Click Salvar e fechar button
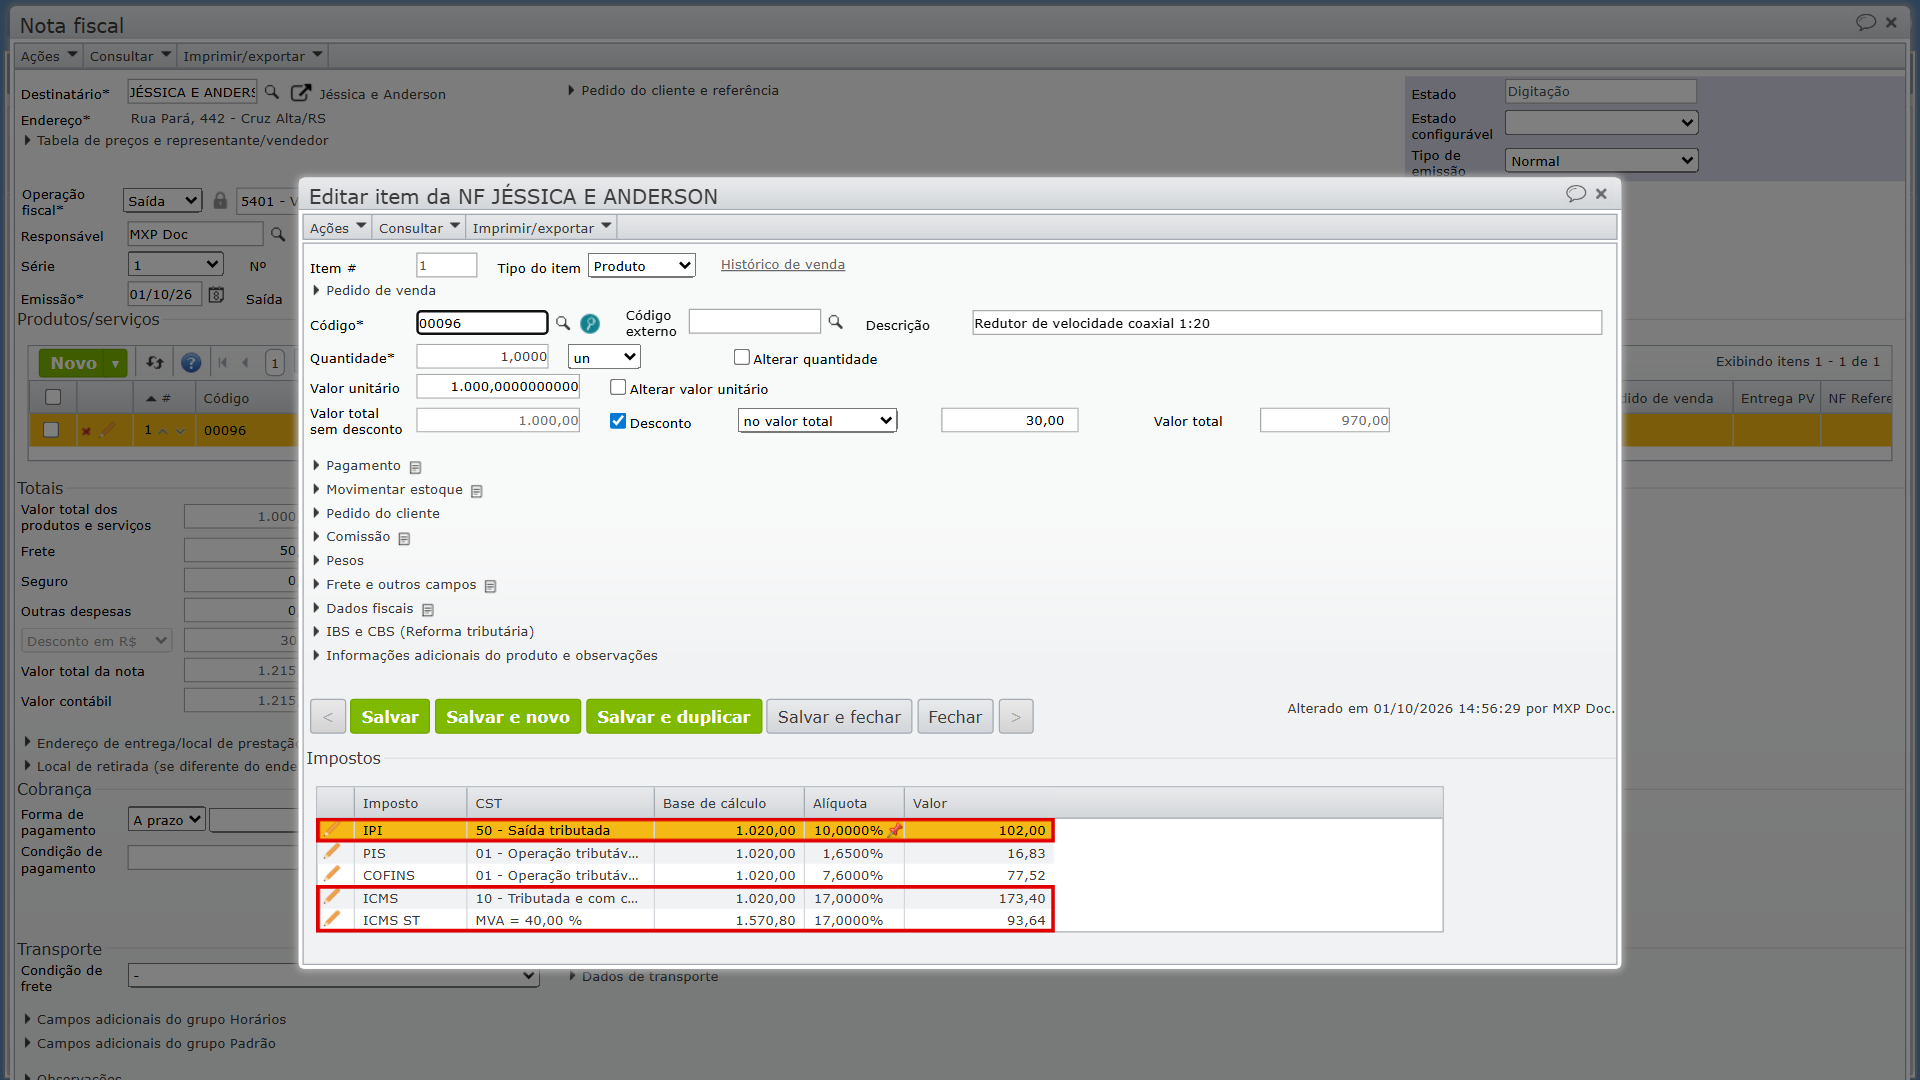 click(x=839, y=717)
